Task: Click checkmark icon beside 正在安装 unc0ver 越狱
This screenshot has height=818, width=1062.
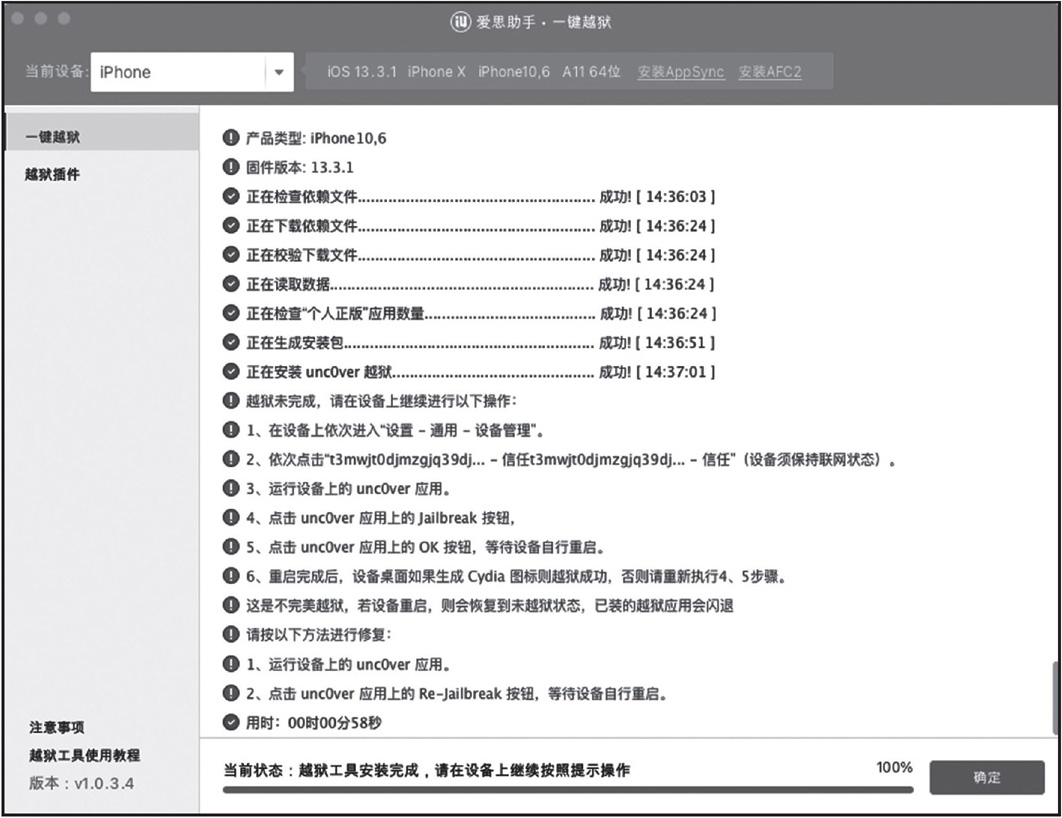Action: 231,372
